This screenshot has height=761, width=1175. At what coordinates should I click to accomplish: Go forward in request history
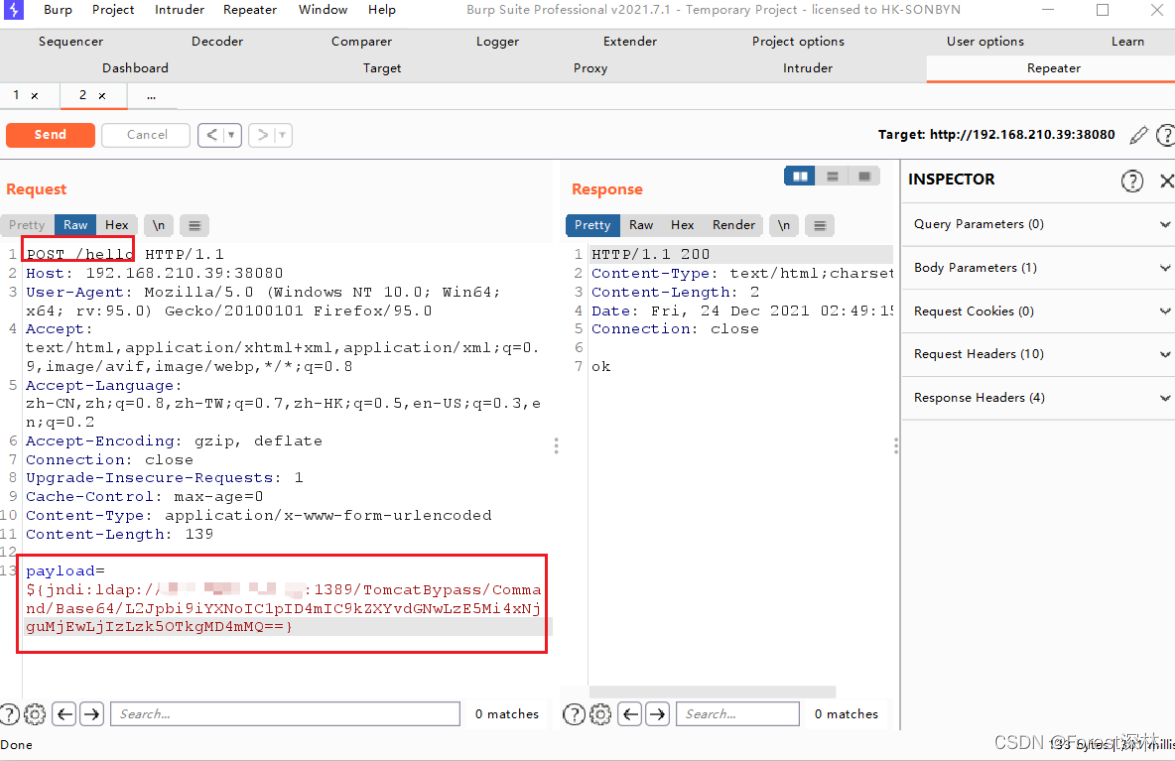click(262, 135)
